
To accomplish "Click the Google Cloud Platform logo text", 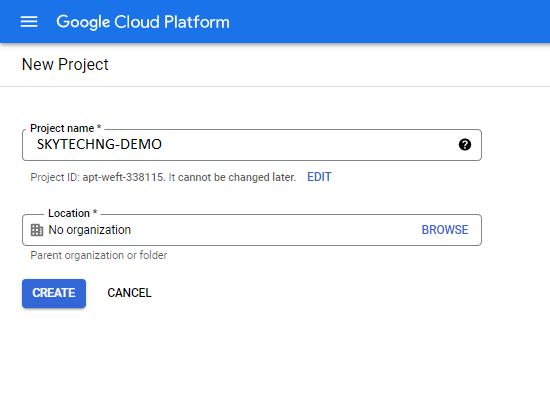I will 143,22.
